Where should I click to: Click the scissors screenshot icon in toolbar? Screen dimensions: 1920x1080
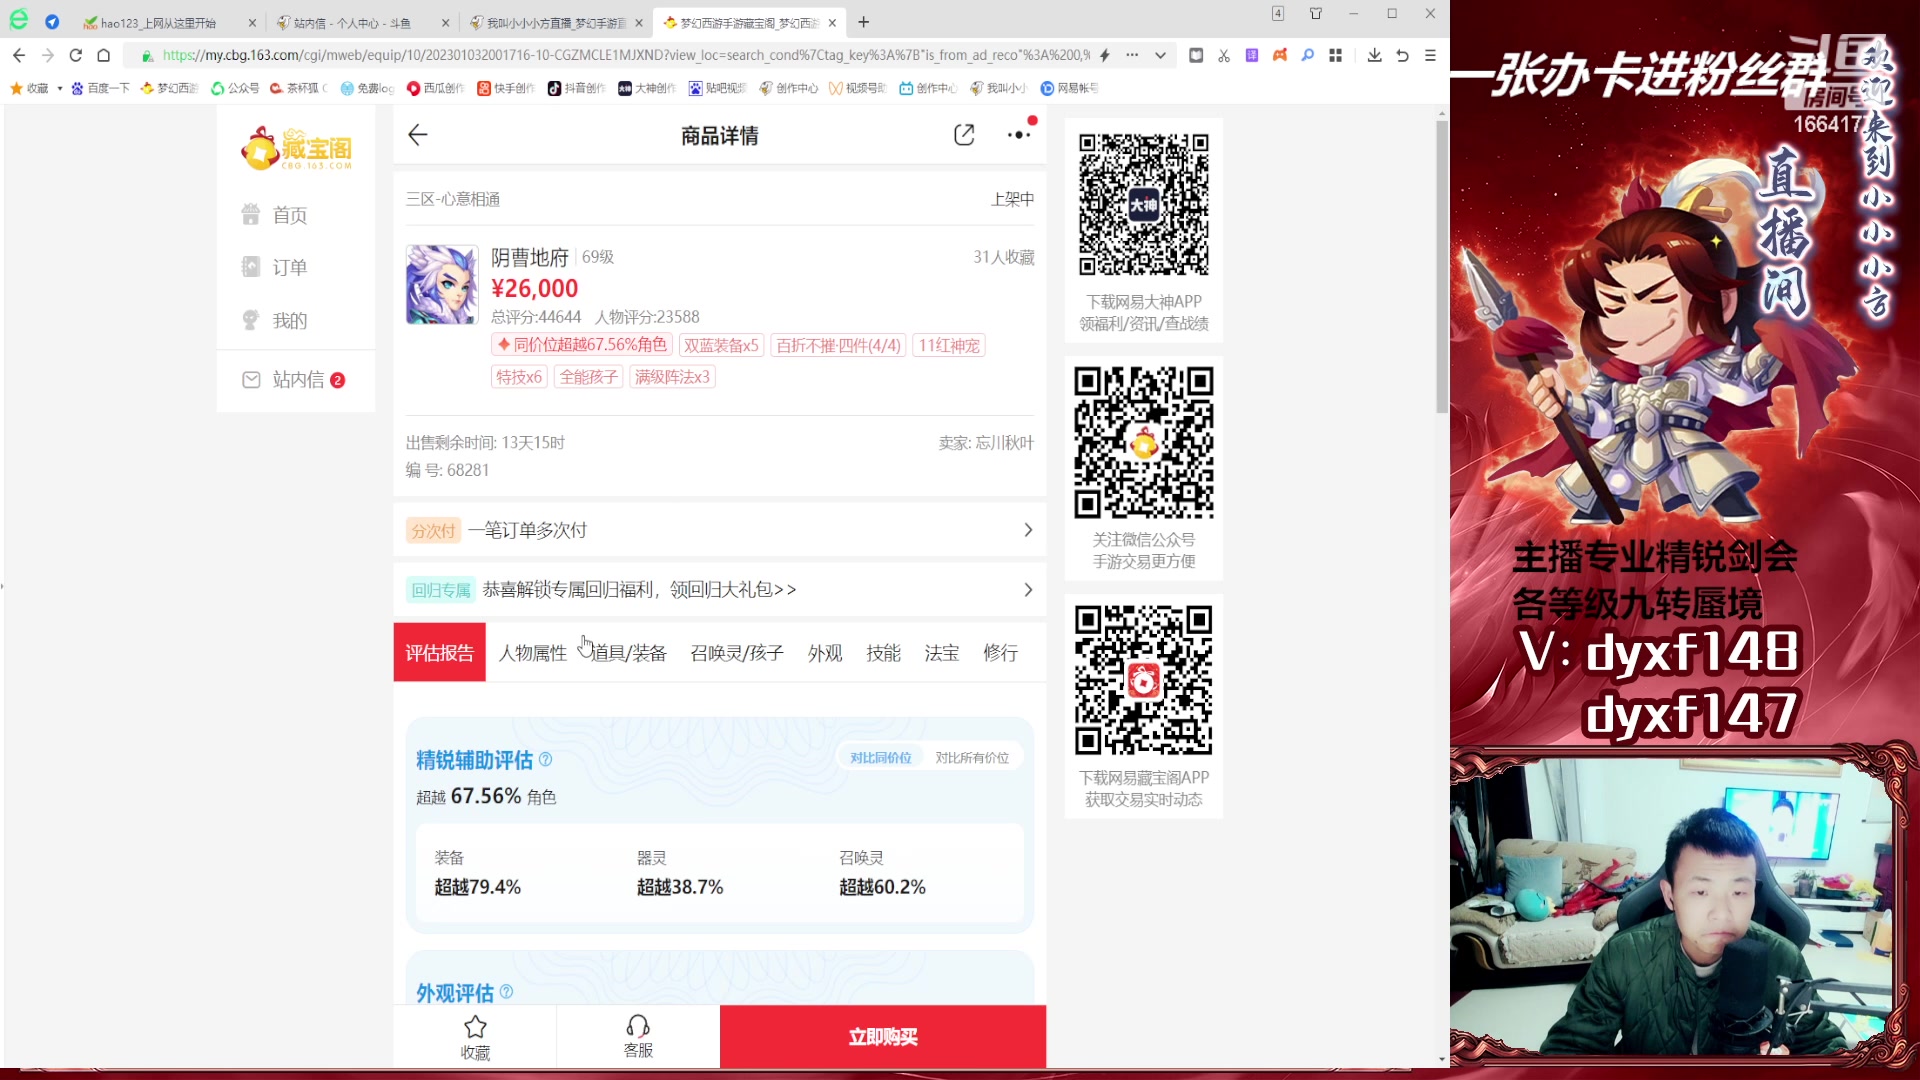tap(1224, 55)
